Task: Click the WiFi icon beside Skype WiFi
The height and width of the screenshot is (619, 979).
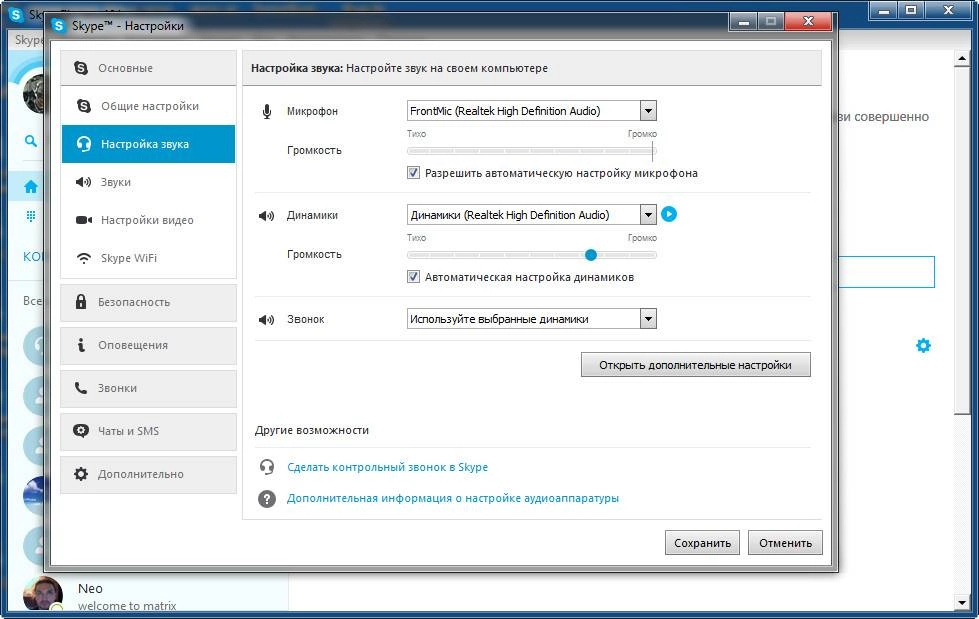Action: click(x=84, y=258)
